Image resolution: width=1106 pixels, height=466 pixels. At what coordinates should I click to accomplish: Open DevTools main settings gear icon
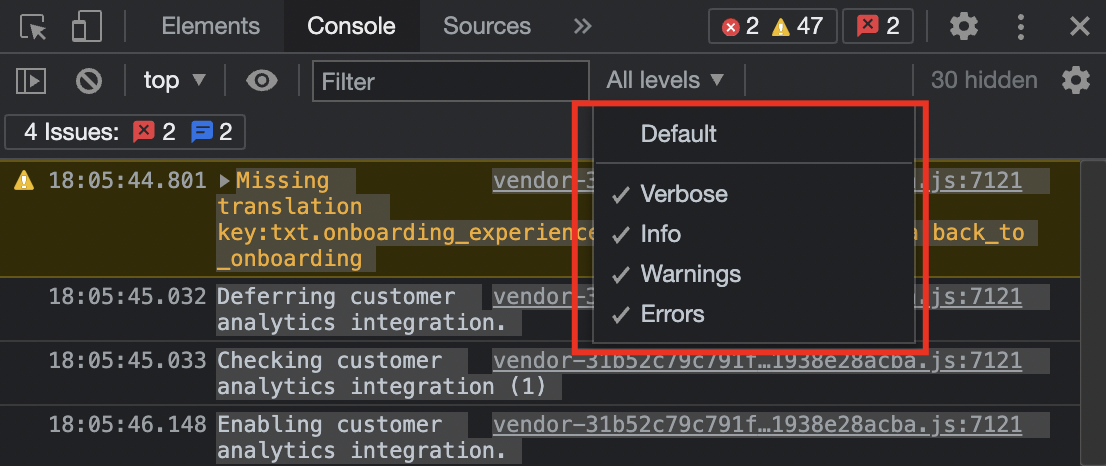click(964, 27)
